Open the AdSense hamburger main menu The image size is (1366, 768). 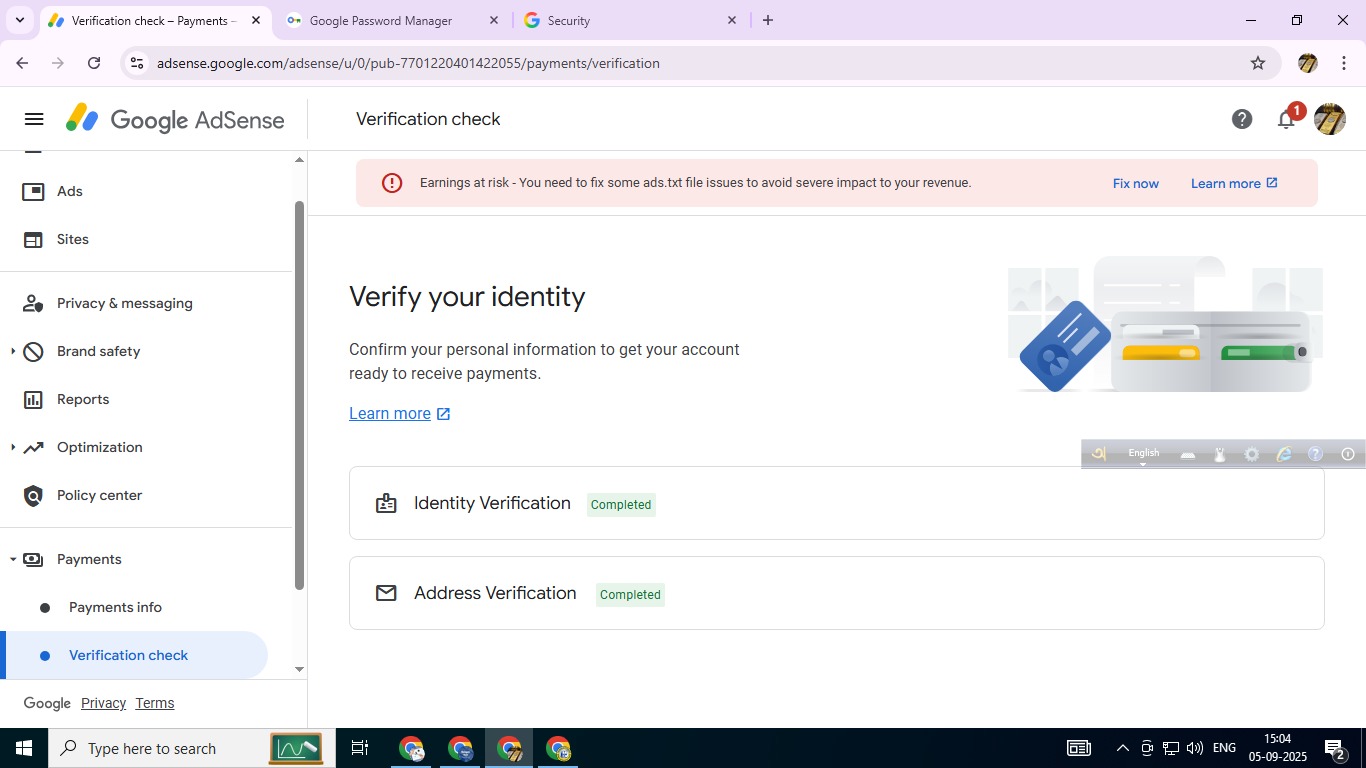pyautogui.click(x=34, y=120)
